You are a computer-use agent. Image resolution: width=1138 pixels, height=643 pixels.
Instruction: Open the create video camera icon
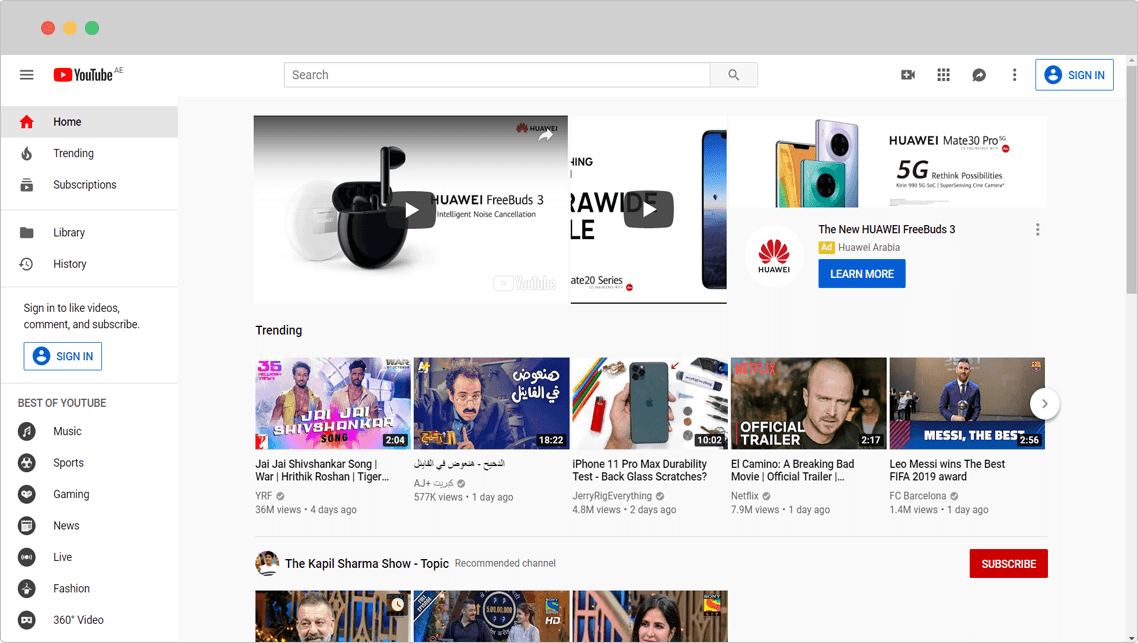point(908,75)
